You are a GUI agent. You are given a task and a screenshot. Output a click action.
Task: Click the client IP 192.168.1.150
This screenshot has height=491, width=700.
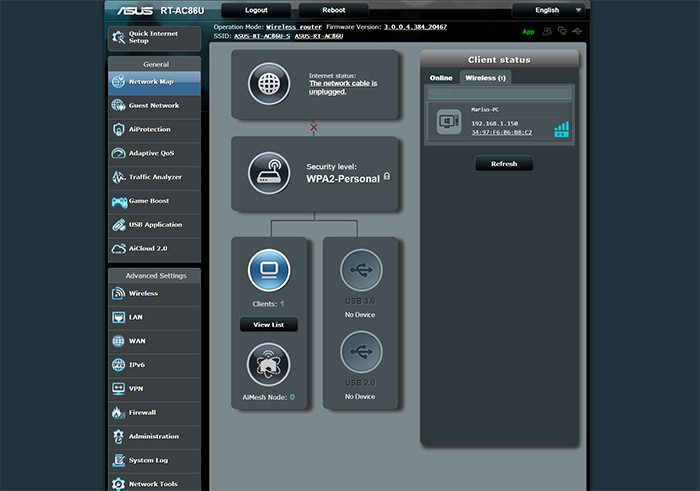tap(495, 124)
